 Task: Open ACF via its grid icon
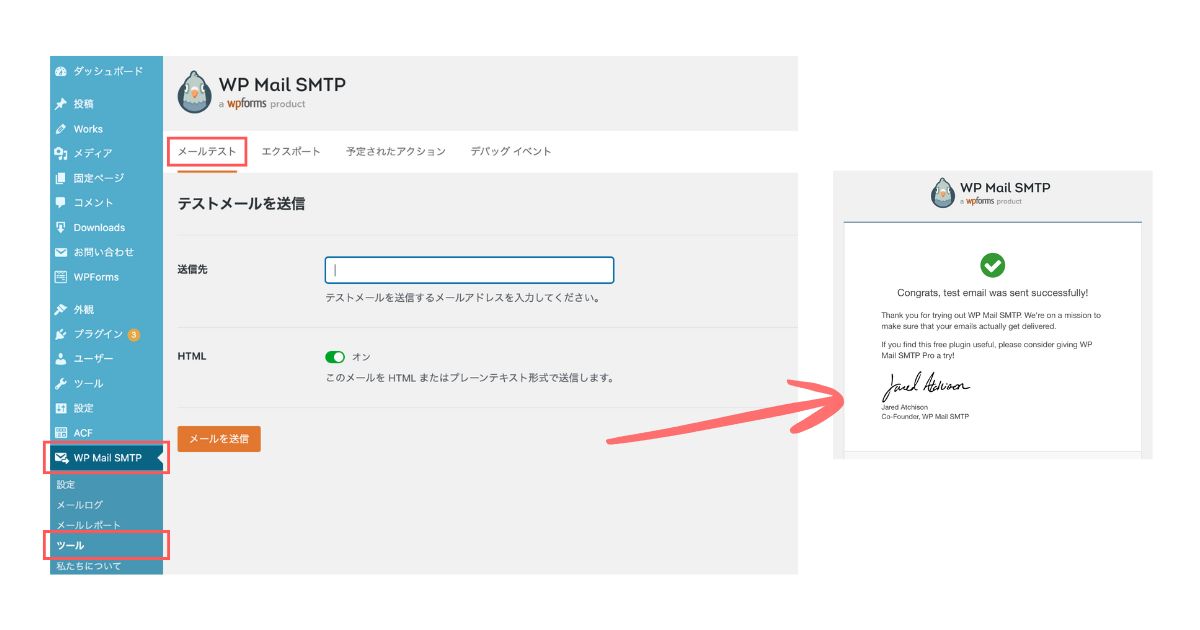tap(61, 433)
